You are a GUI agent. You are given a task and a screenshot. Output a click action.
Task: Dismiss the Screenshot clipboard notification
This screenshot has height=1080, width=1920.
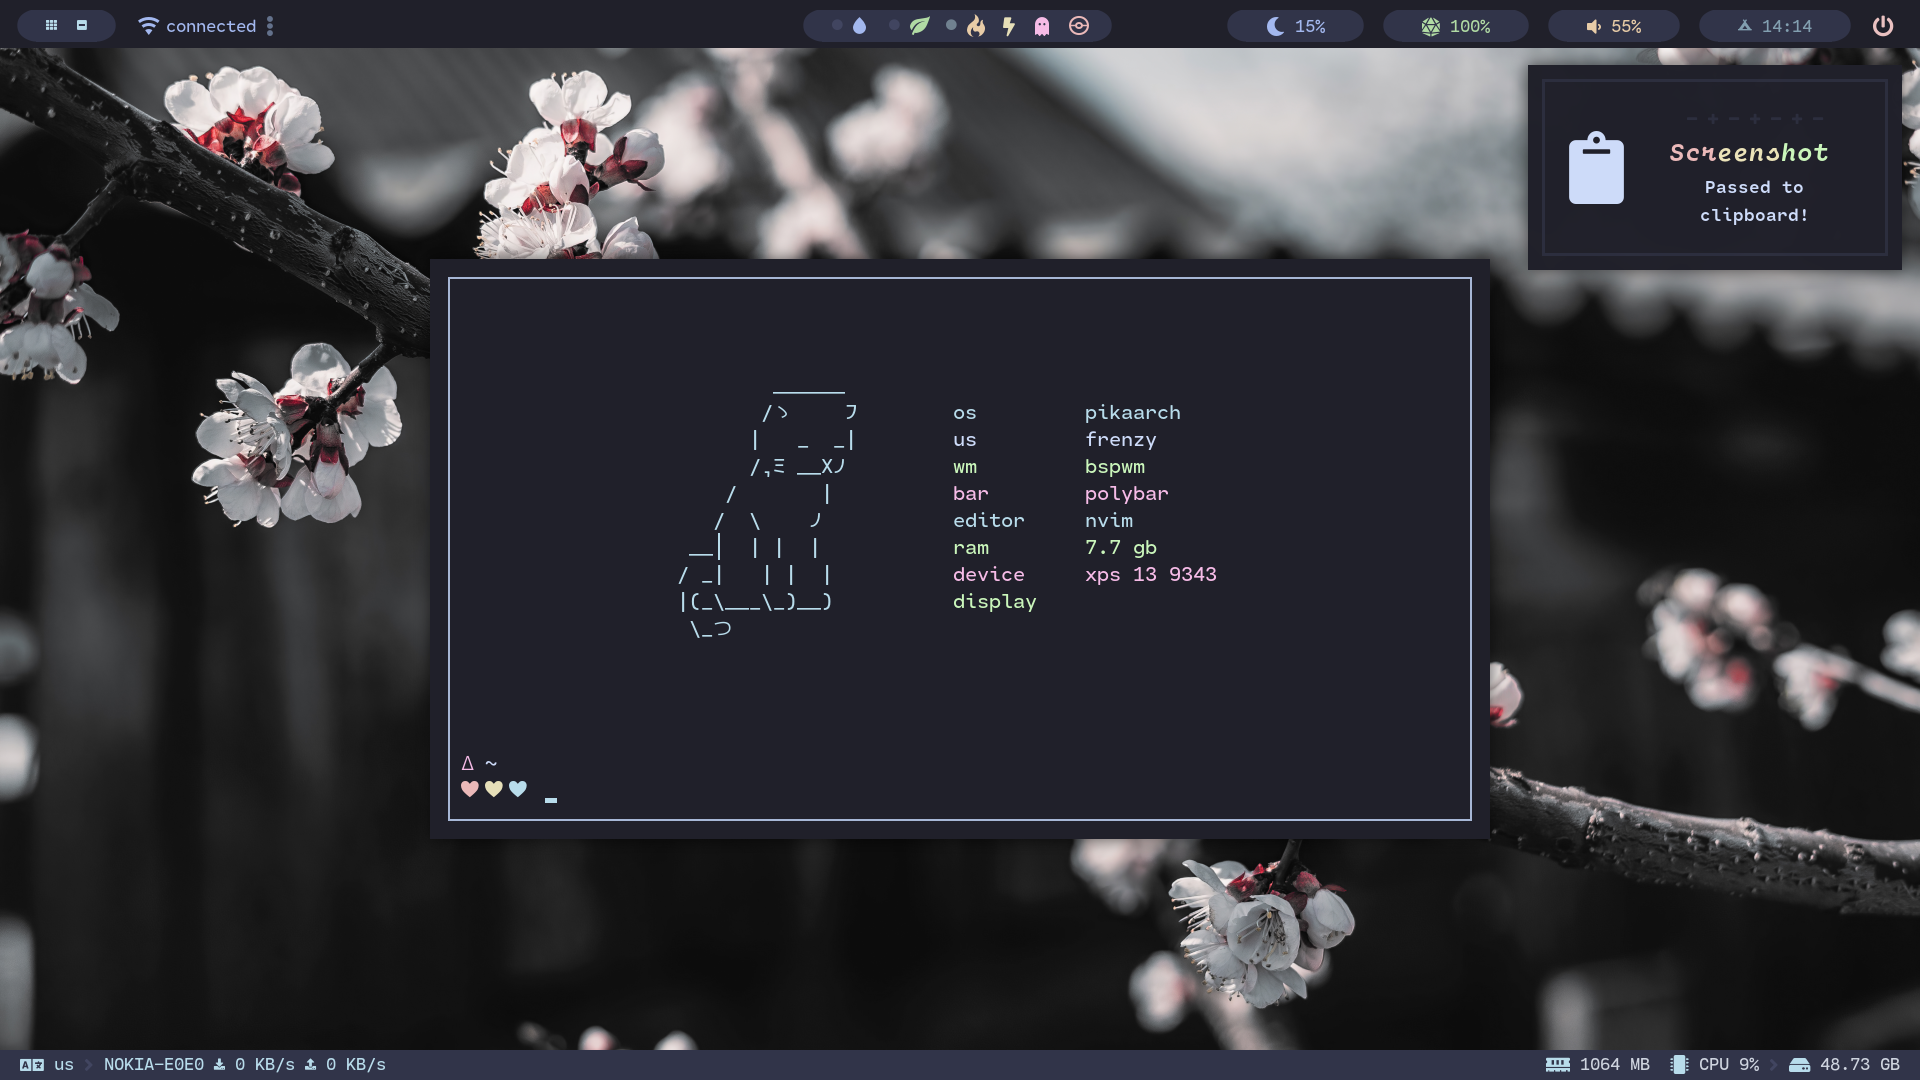pos(1714,168)
